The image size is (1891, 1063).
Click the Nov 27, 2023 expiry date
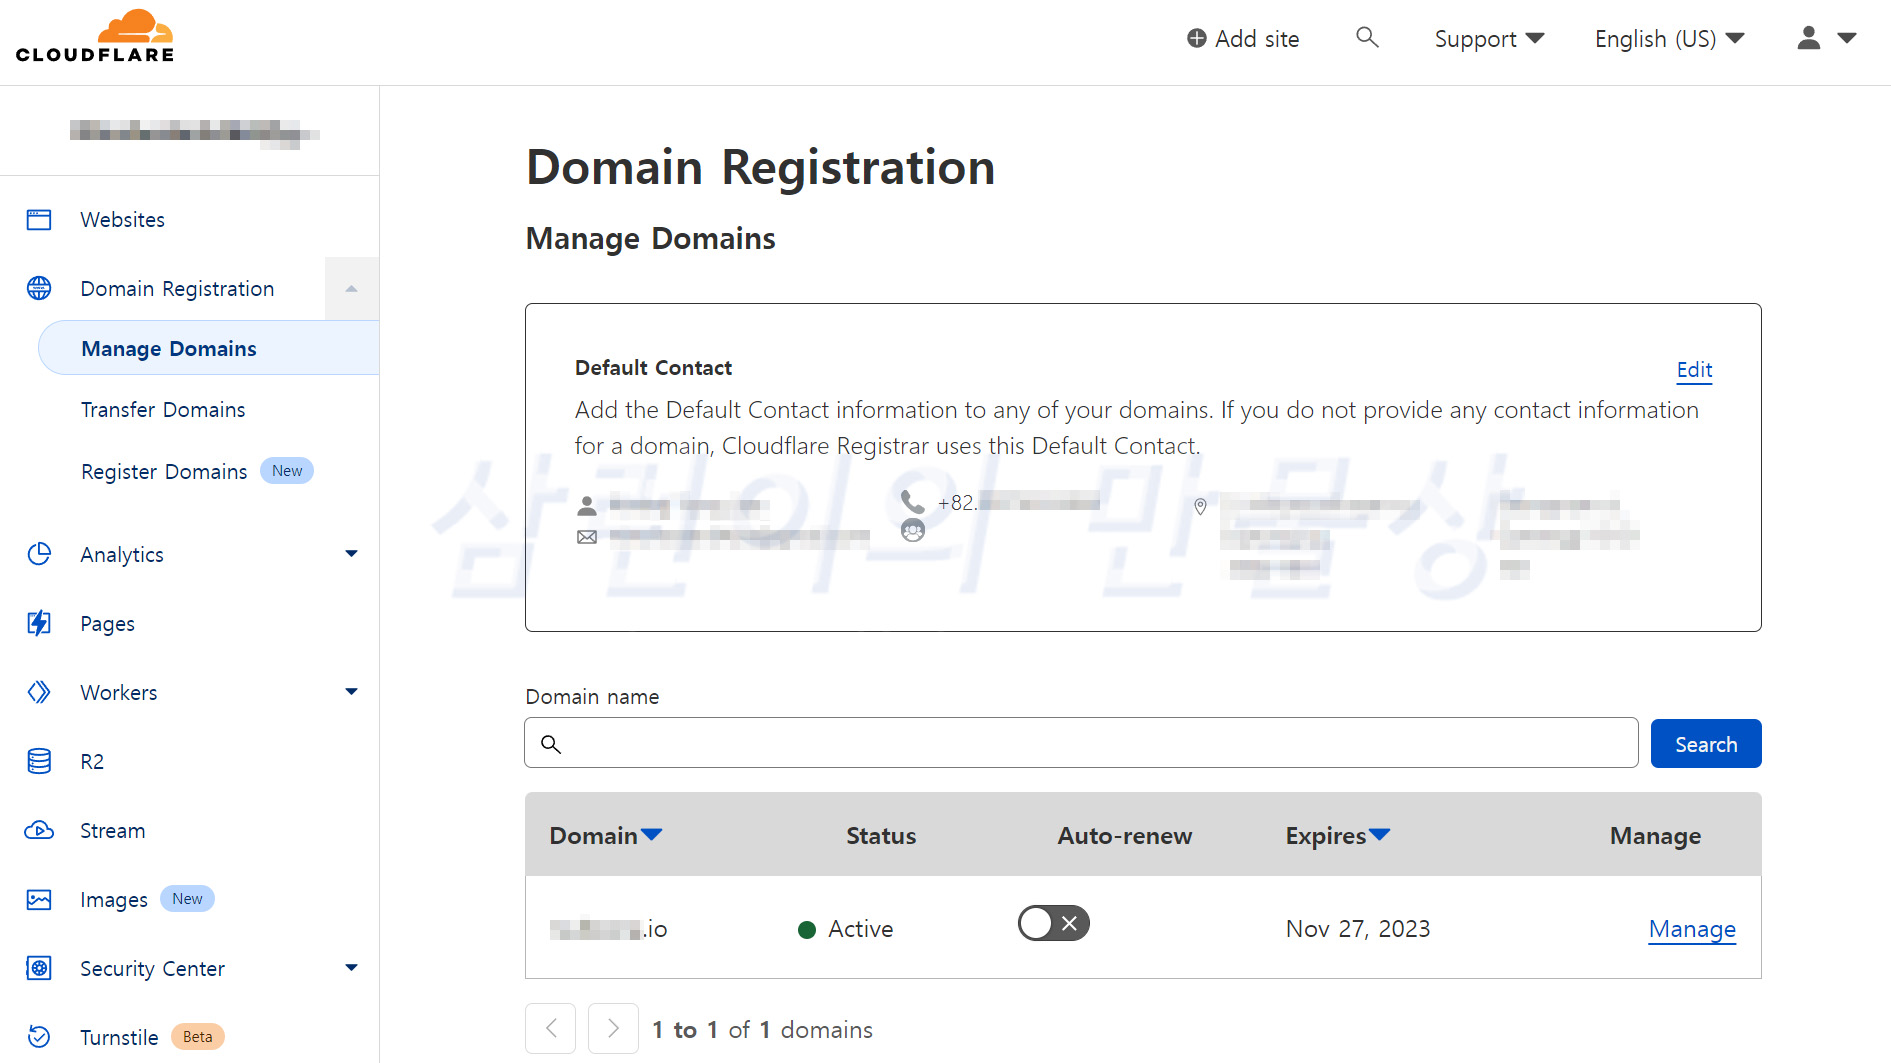point(1358,929)
